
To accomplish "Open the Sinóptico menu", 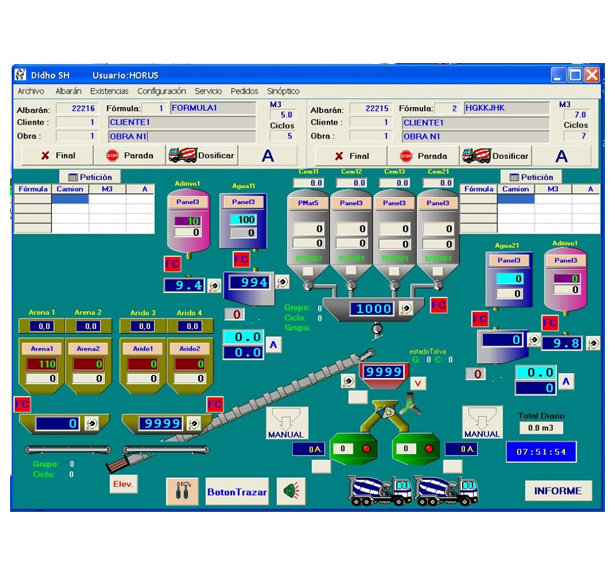I will point(283,91).
